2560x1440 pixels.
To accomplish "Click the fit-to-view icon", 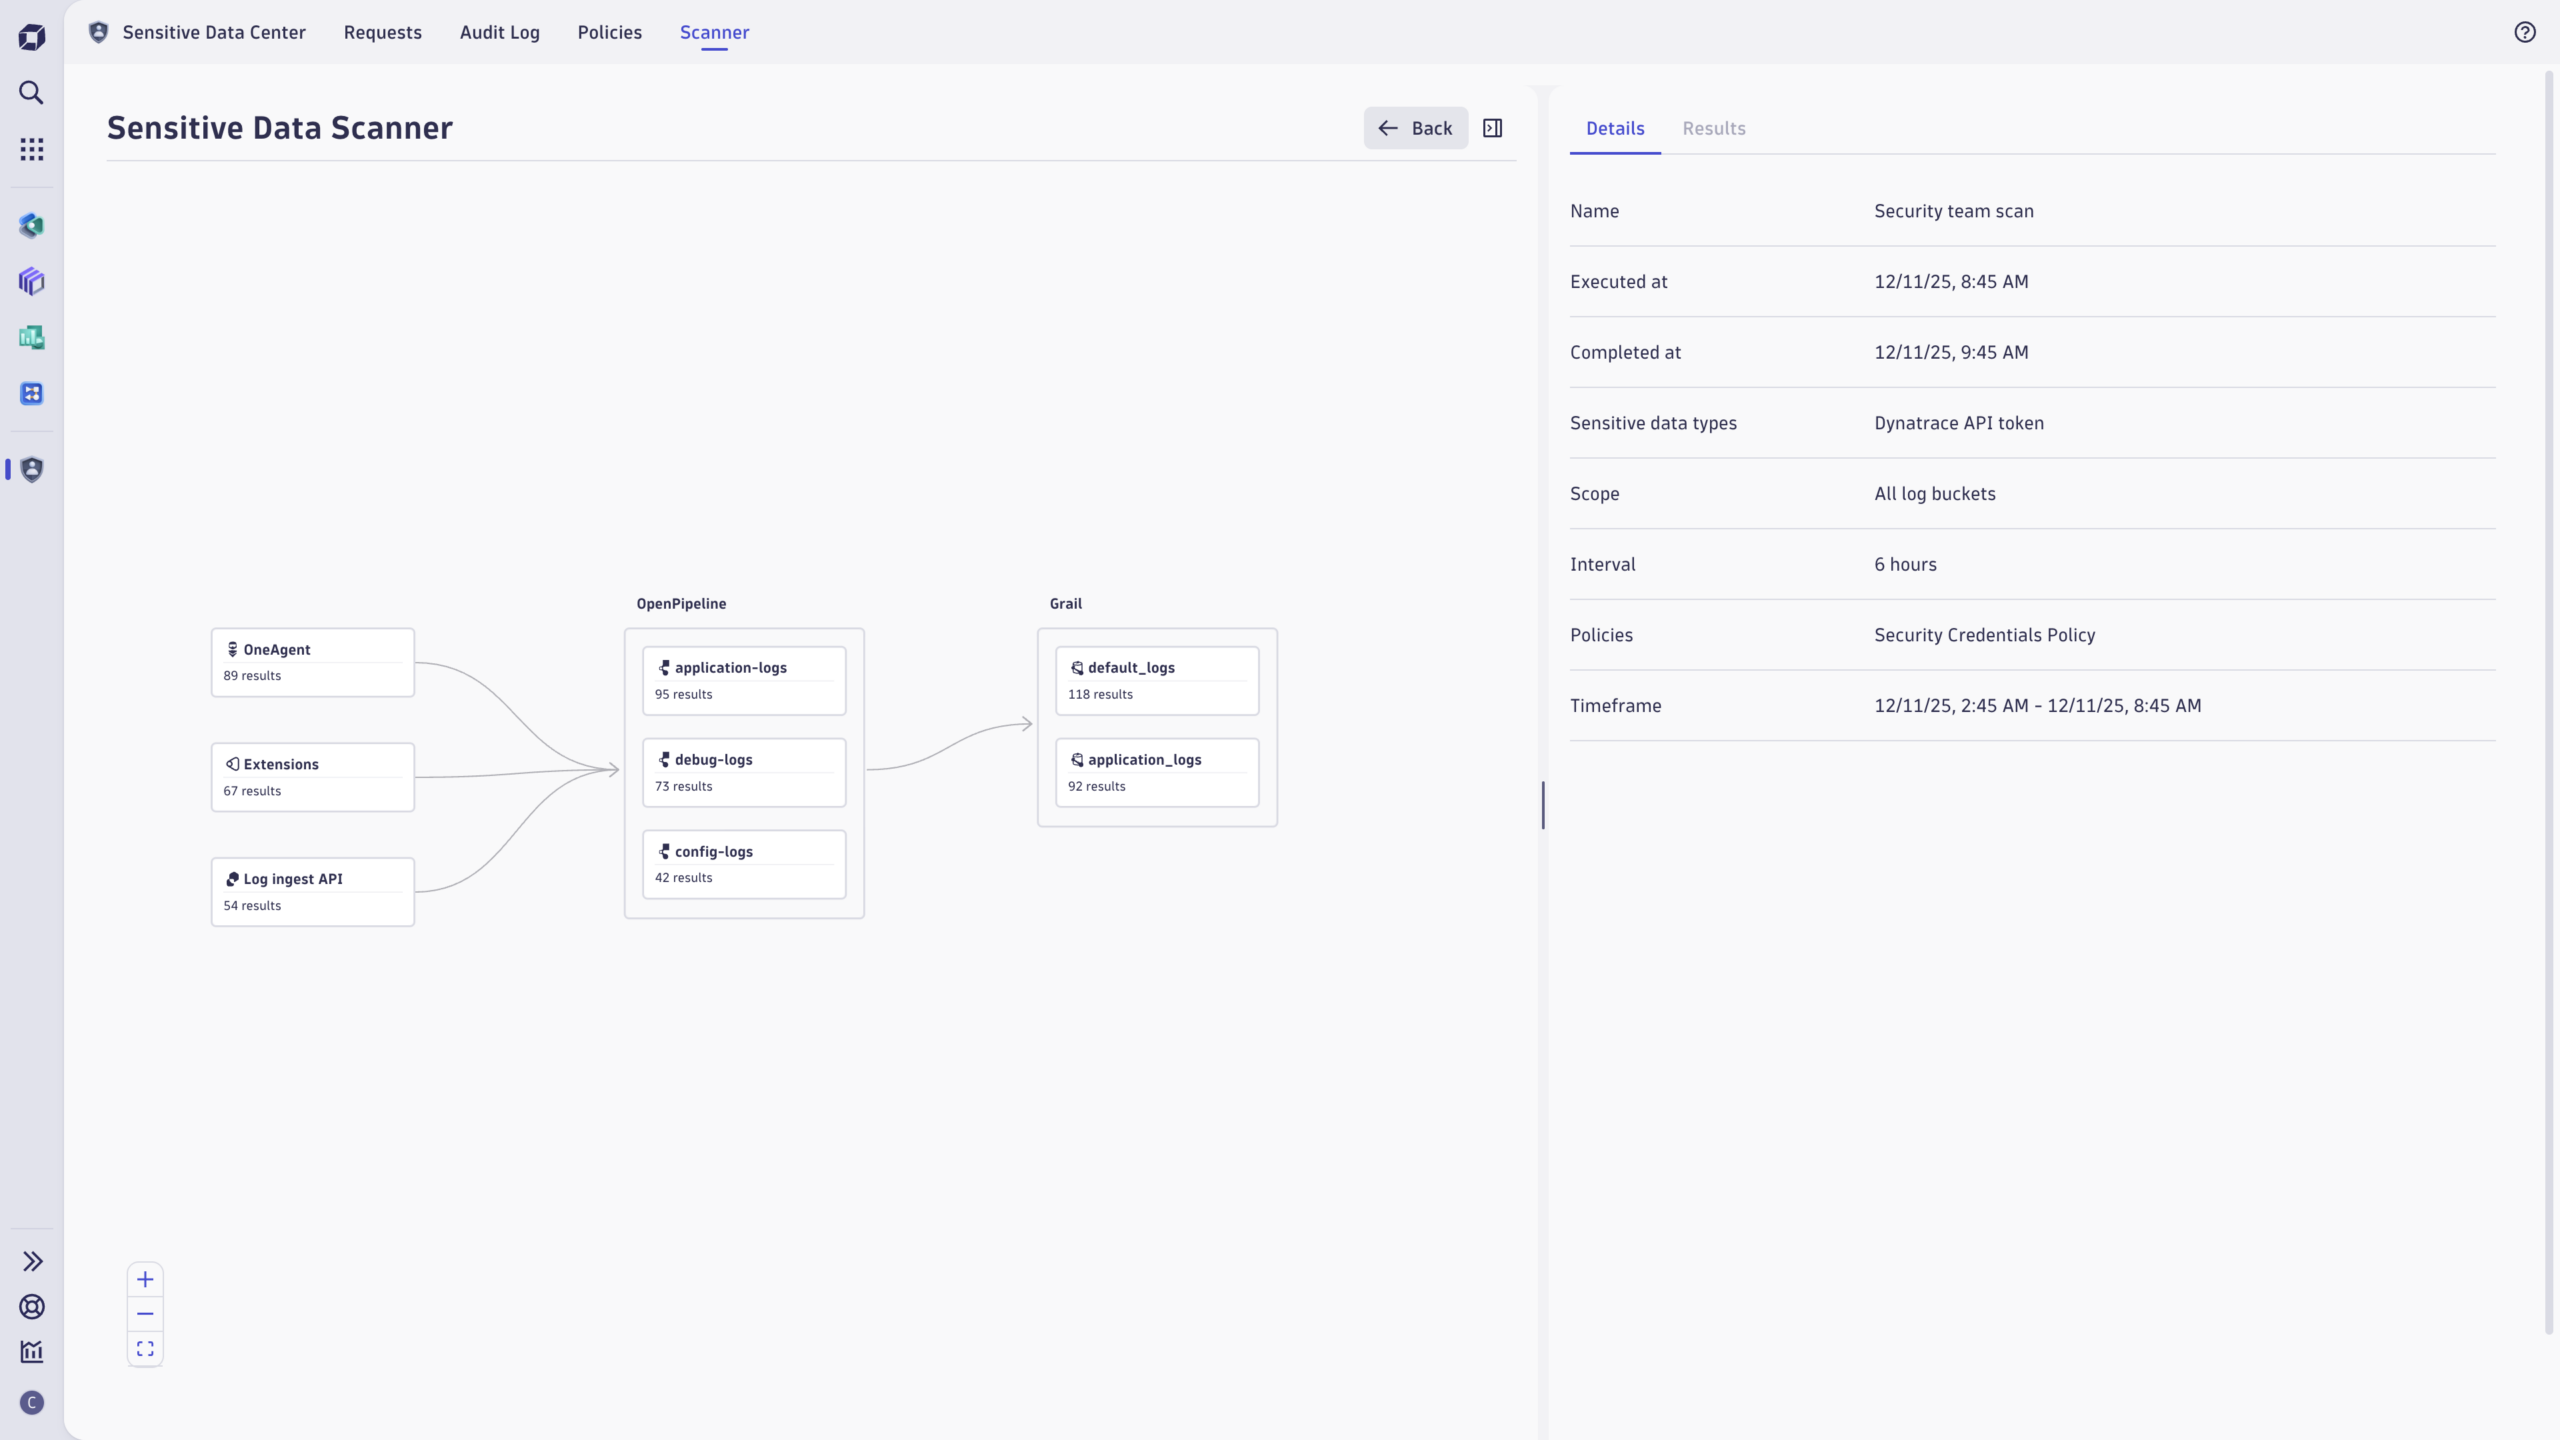I will click(x=145, y=1349).
